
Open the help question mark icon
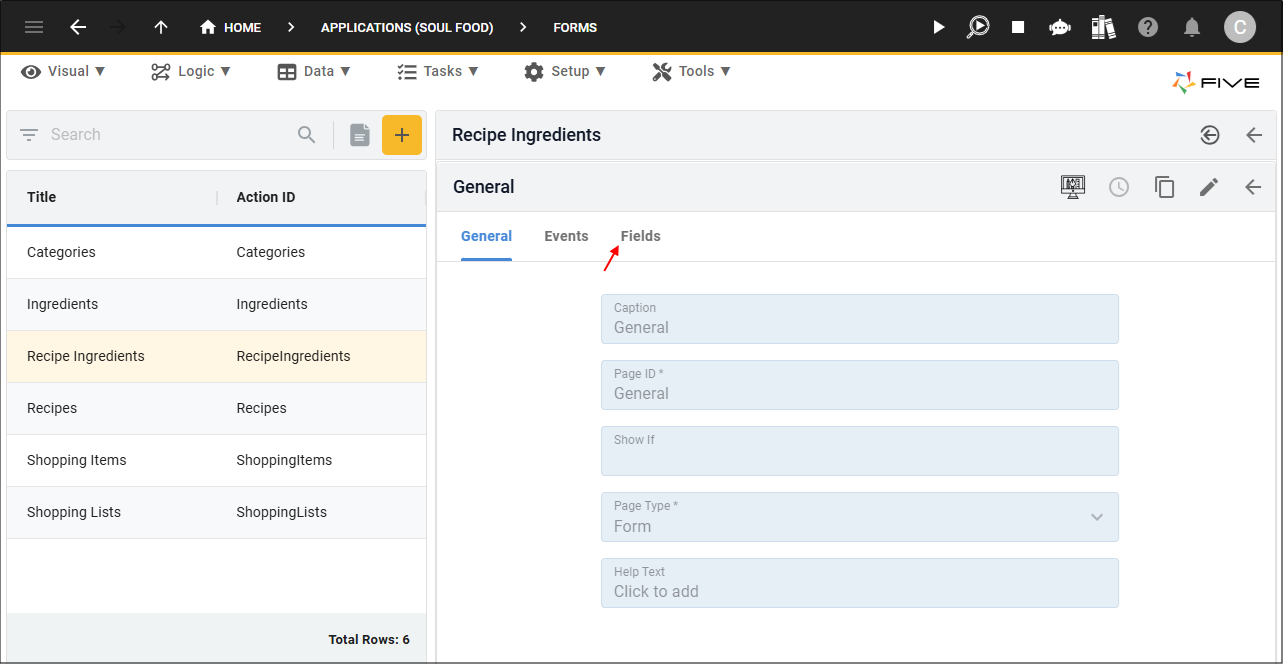[1148, 27]
